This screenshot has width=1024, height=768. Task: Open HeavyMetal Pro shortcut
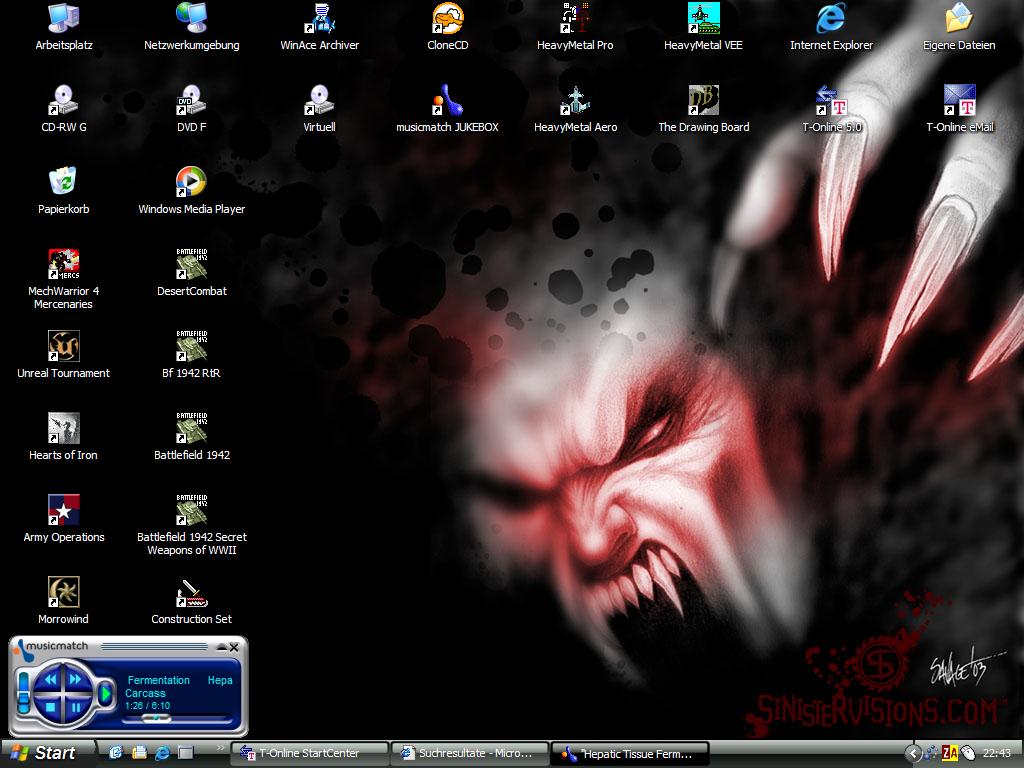pos(575,27)
